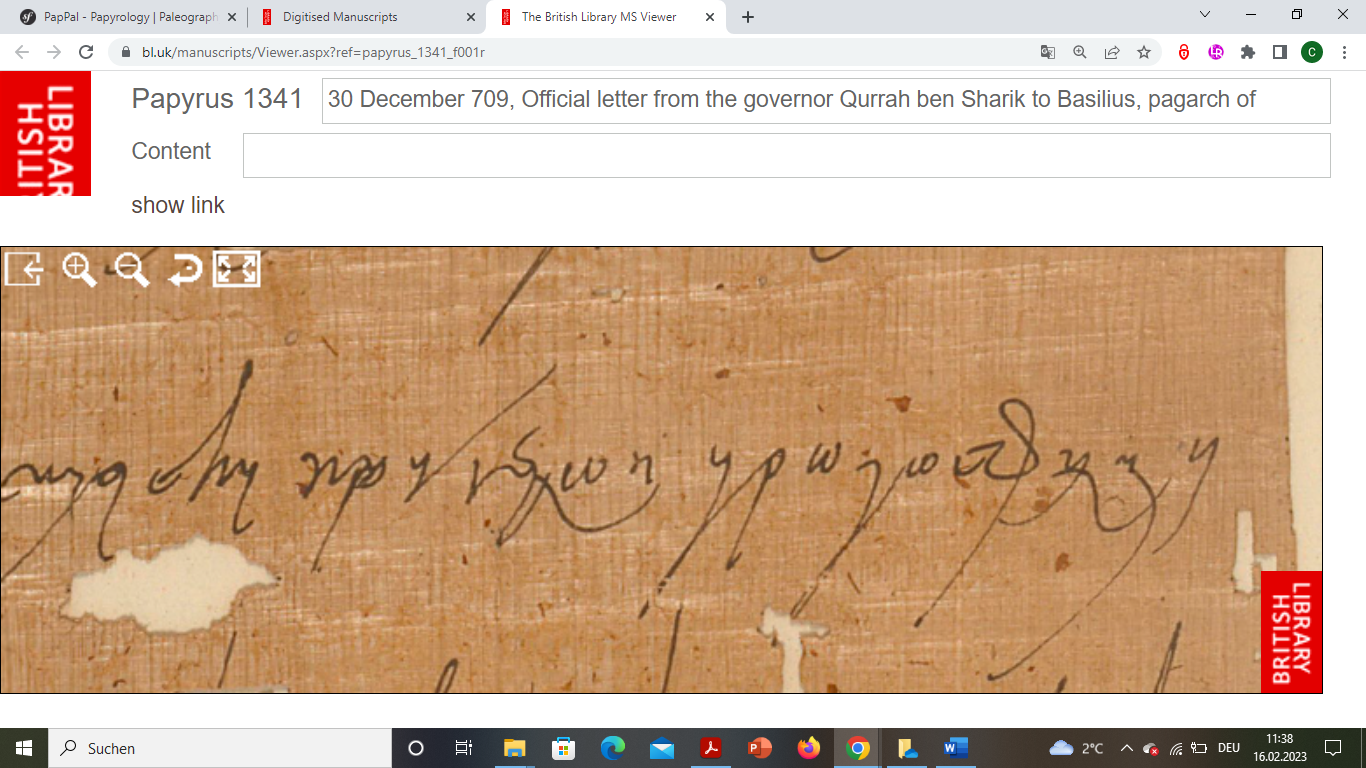The width and height of the screenshot is (1366, 768).
Task: Translate this page with Google Translate icon
Action: [1047, 52]
